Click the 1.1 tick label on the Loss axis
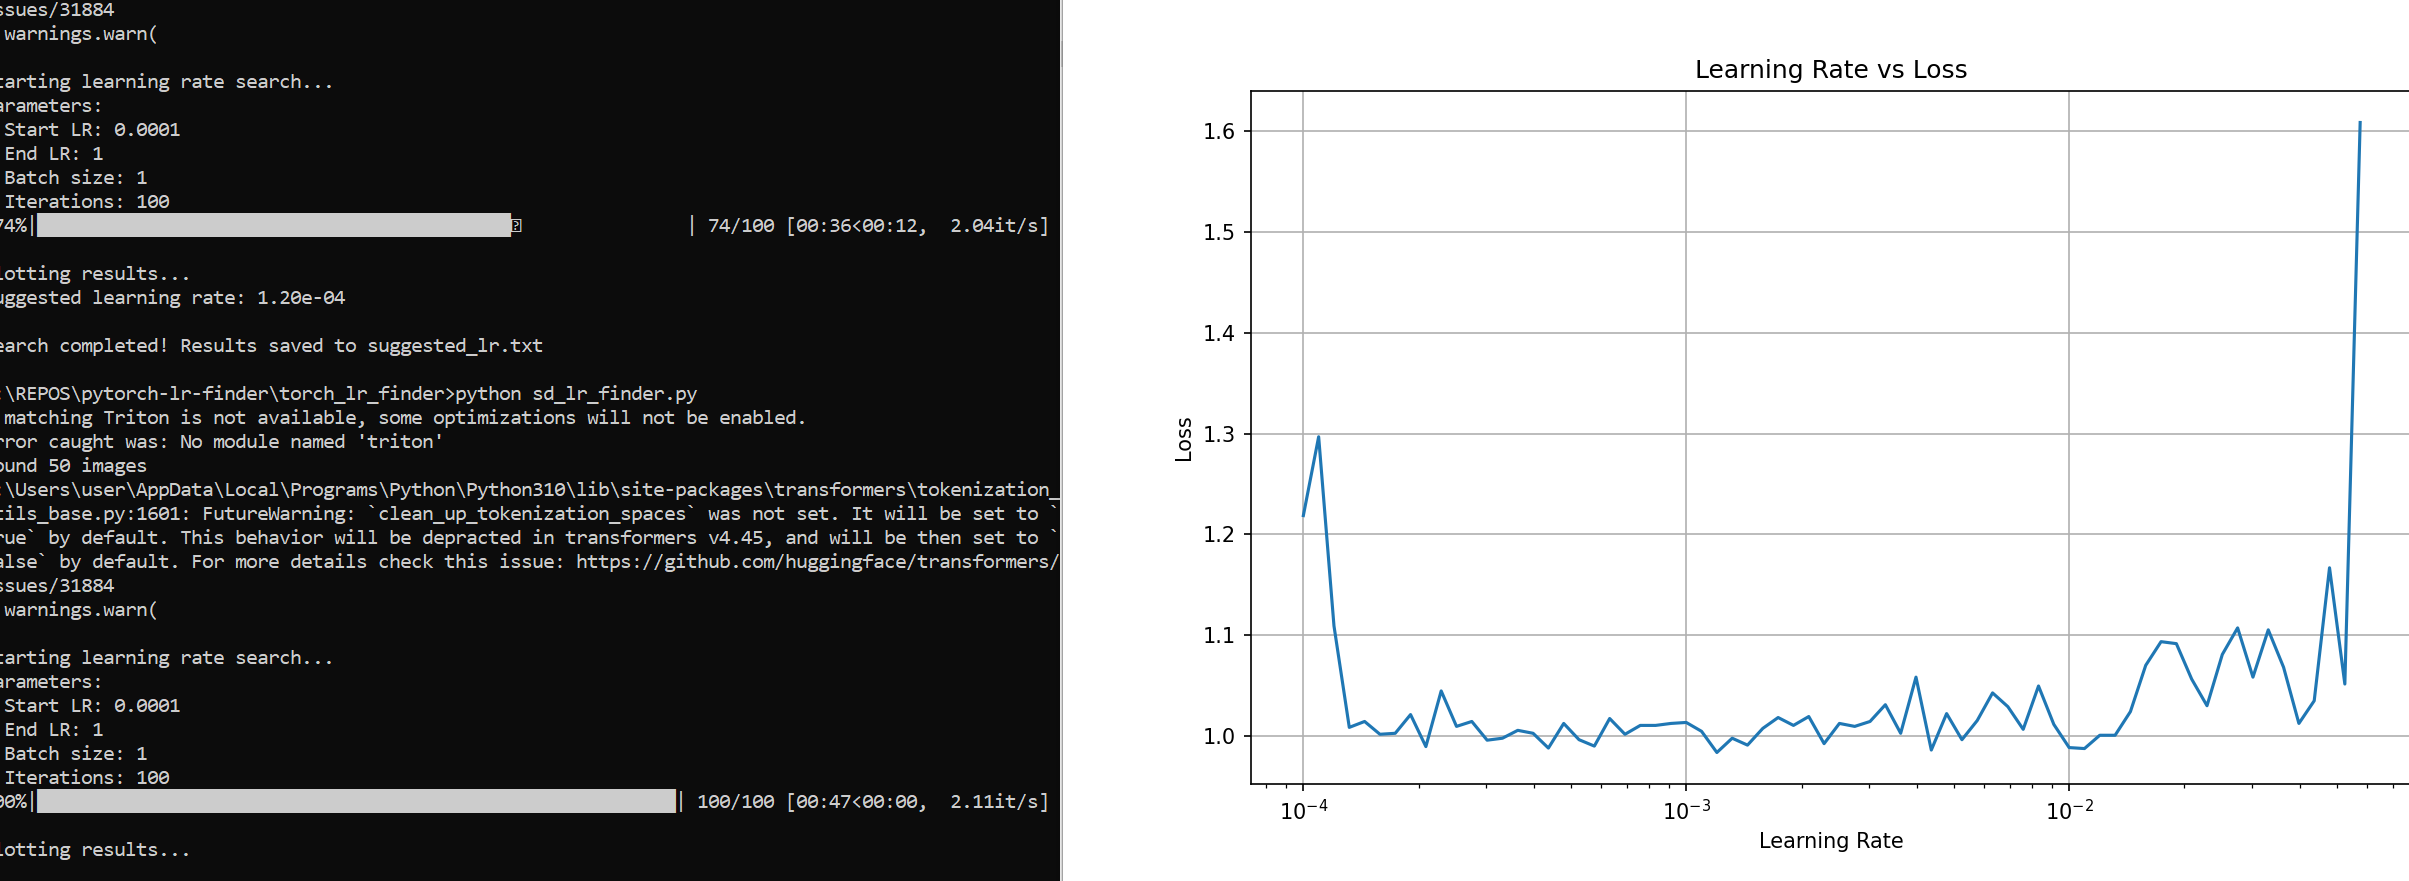Screen dimensions: 2409x881 (x=1219, y=635)
